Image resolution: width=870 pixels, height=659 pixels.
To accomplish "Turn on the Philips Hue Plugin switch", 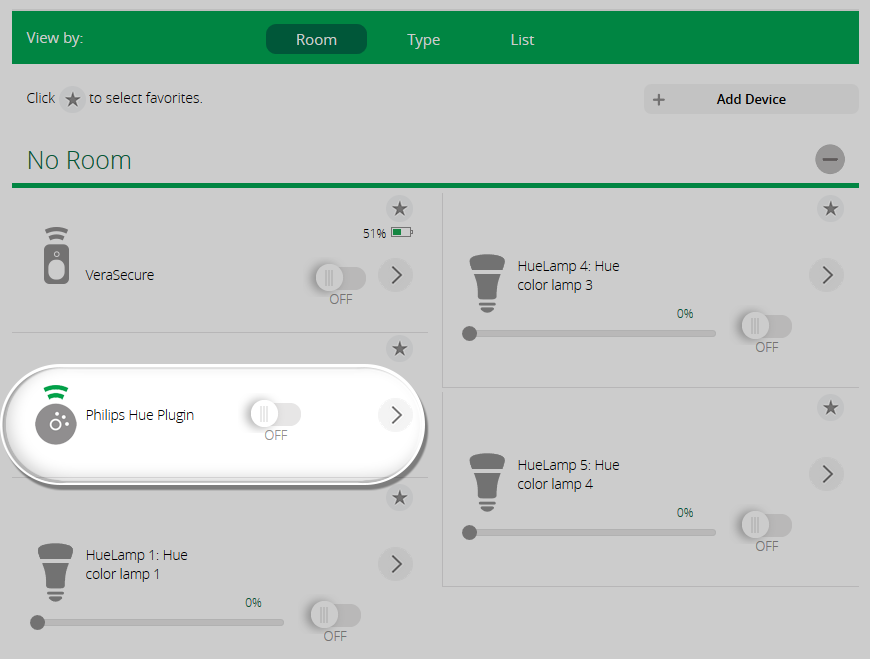I will 276,414.
